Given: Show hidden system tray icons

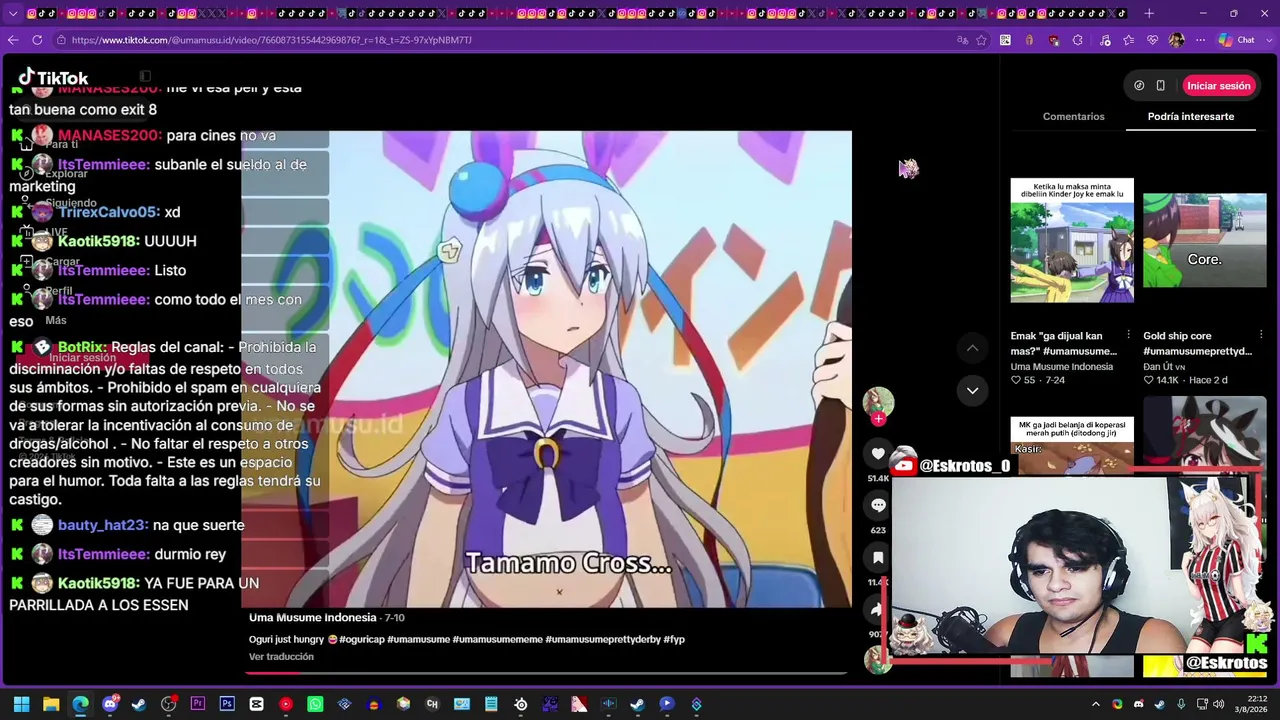Looking at the screenshot, I should pos(1096,704).
